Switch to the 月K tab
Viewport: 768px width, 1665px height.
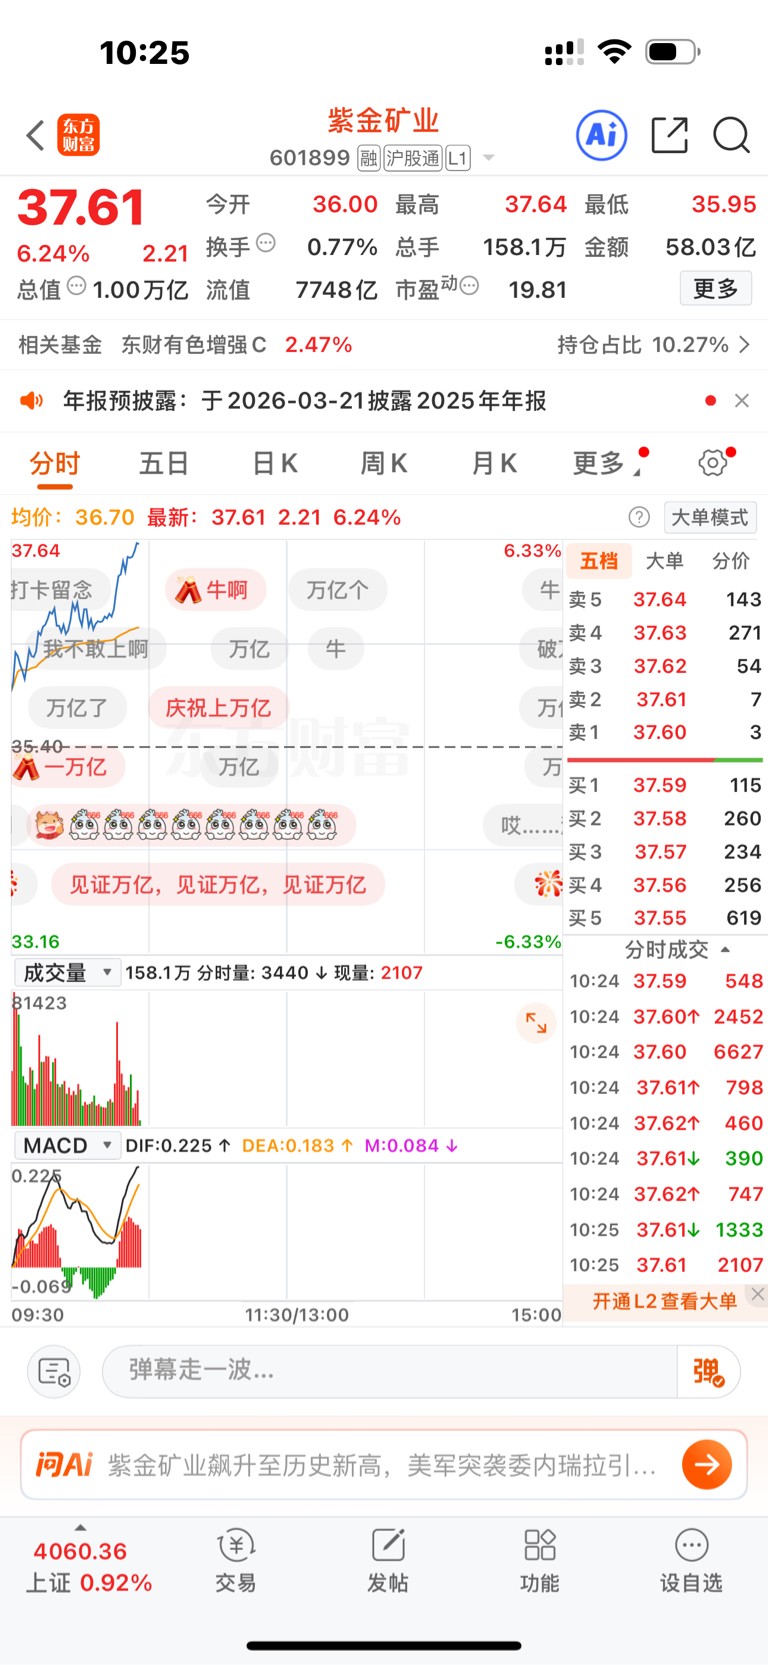pos(494,463)
